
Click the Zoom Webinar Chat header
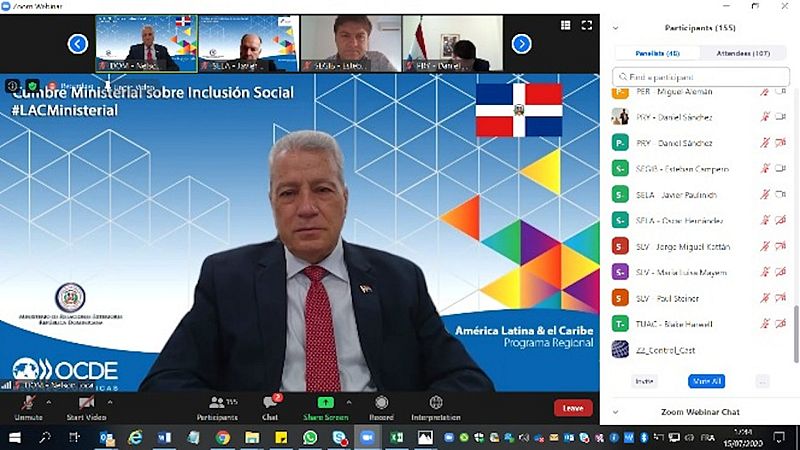(x=700, y=412)
